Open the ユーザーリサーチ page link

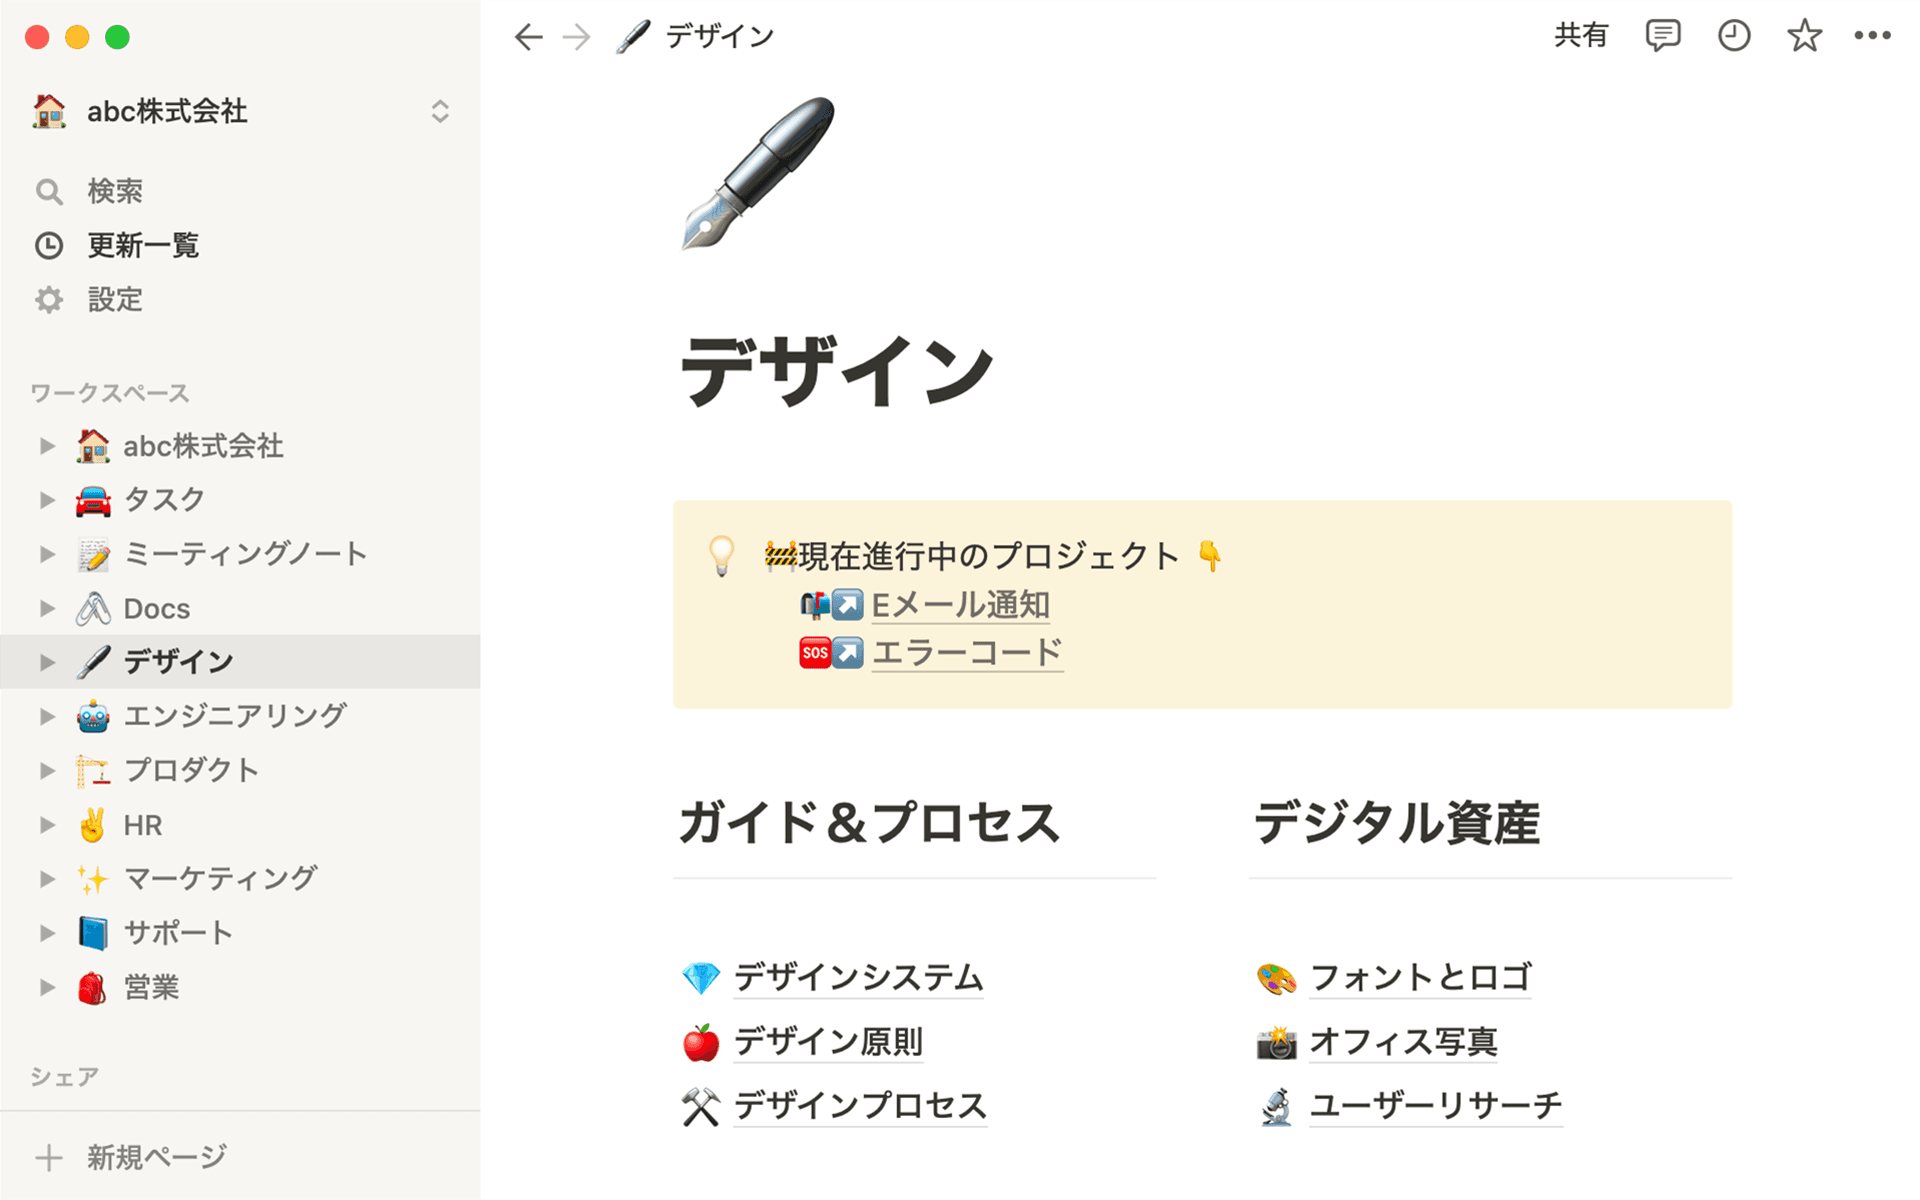tap(1436, 1105)
